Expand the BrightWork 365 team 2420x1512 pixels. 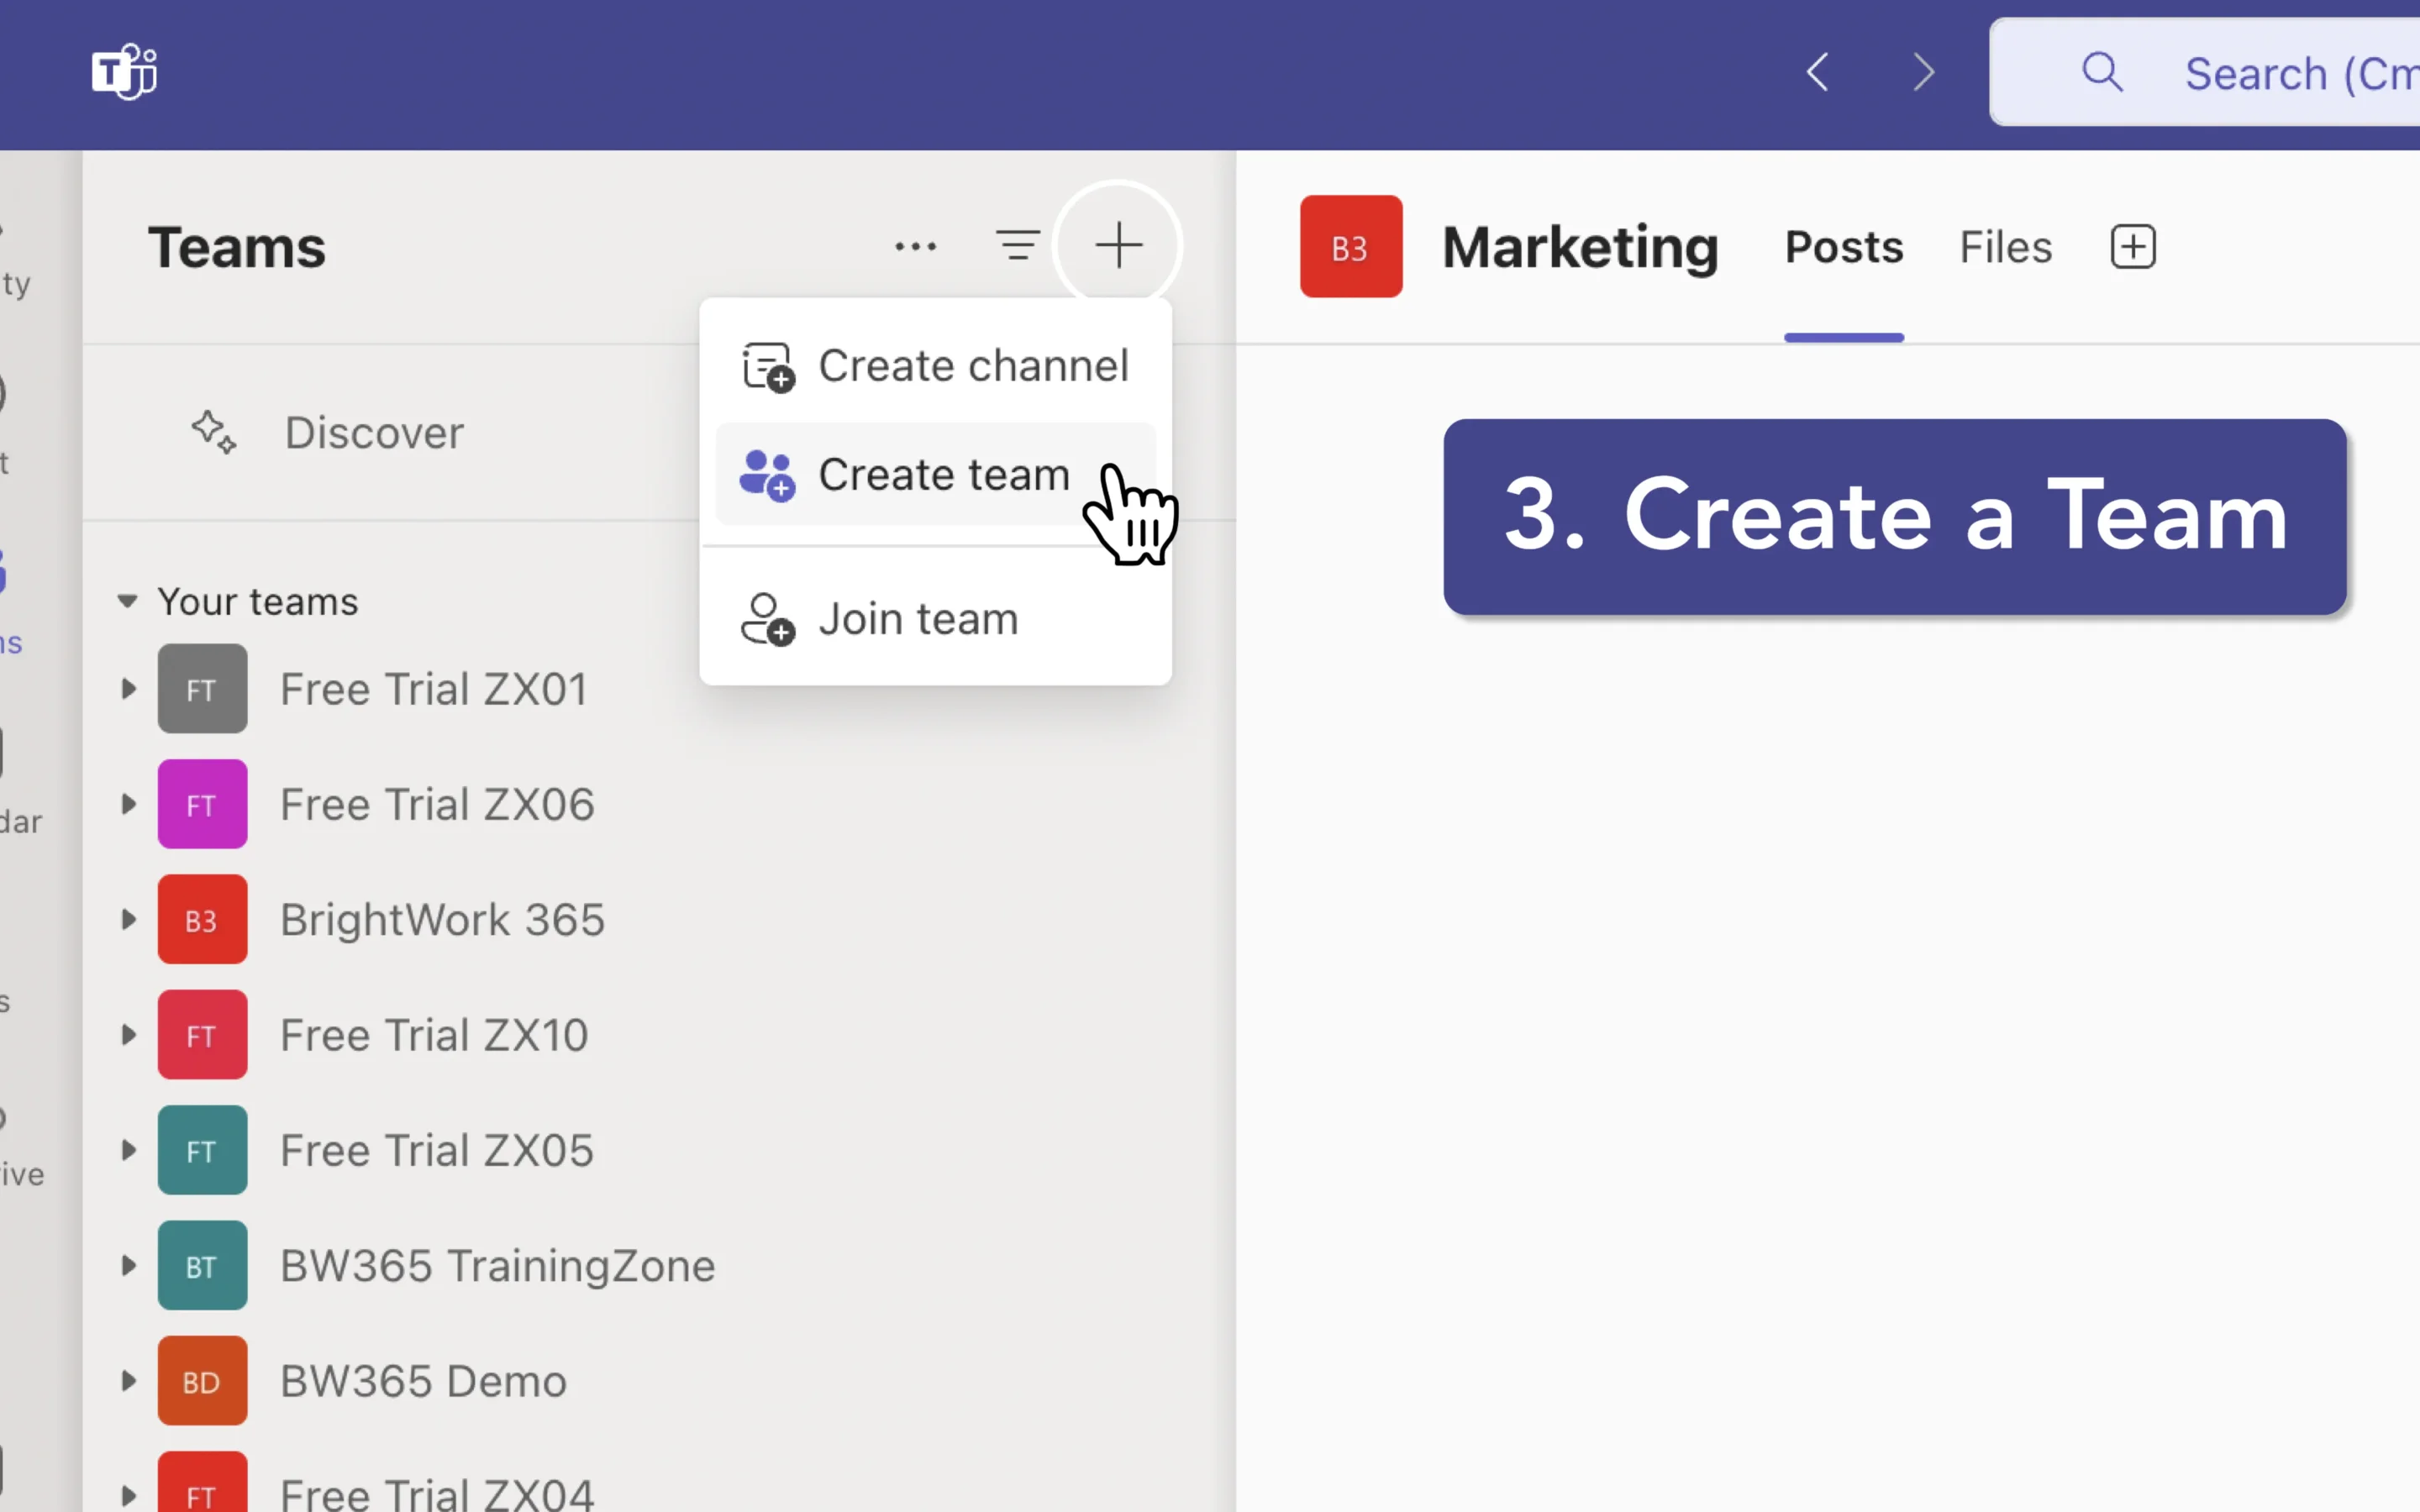point(127,919)
